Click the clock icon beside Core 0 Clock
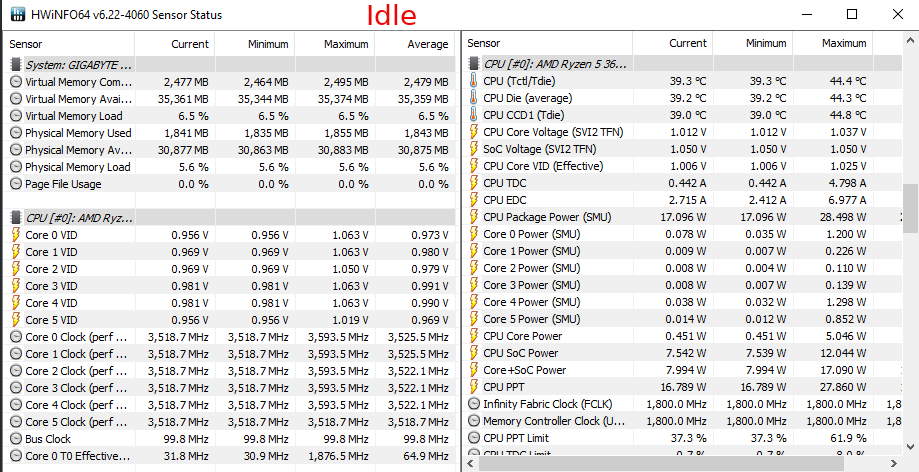 pyautogui.click(x=16, y=337)
